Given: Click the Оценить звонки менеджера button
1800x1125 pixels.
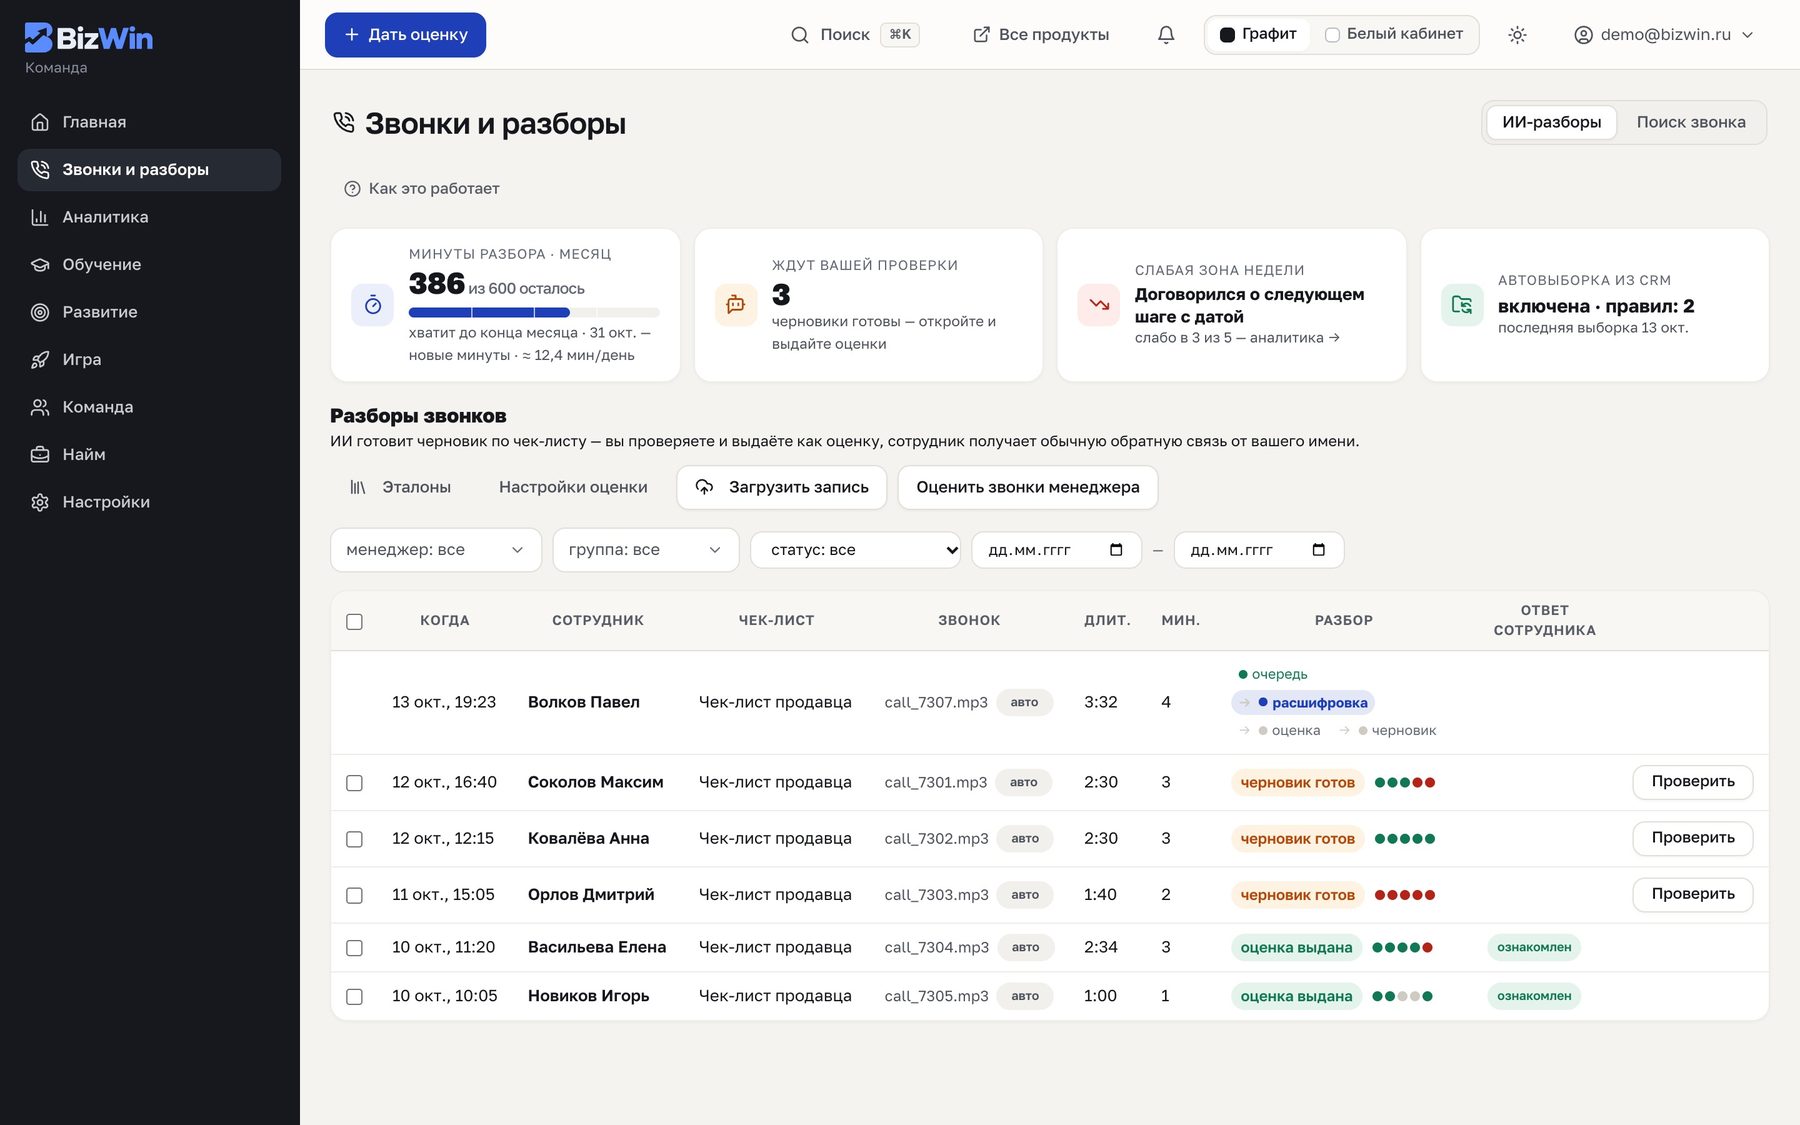Looking at the screenshot, I should 1028,487.
